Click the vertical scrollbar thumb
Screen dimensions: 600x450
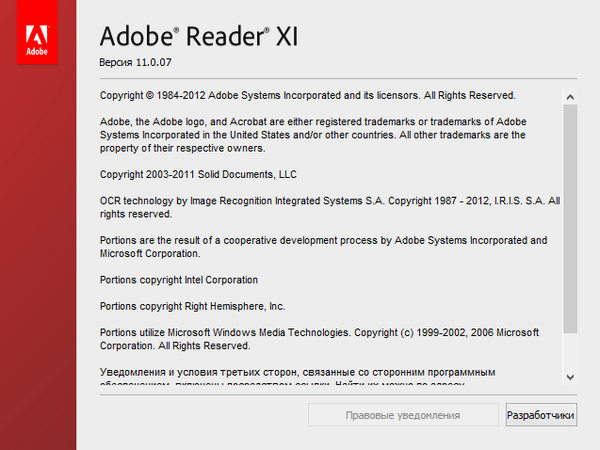[570, 218]
